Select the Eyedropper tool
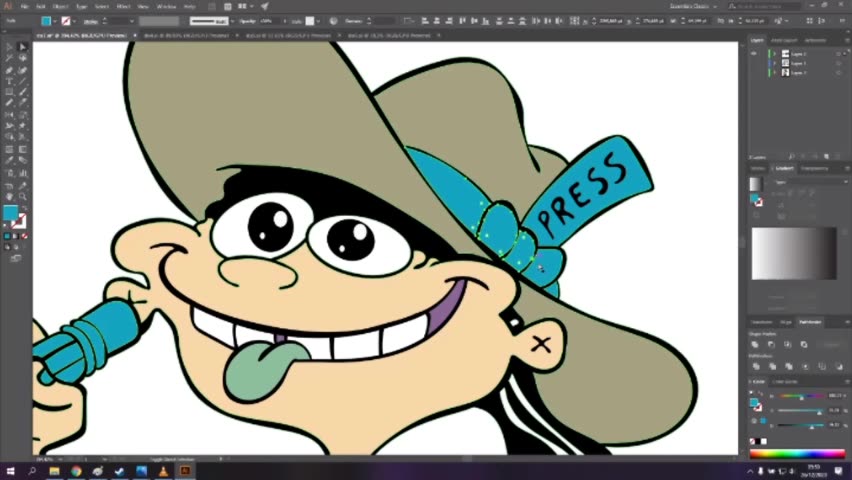The image size is (852, 480). coord(9,160)
